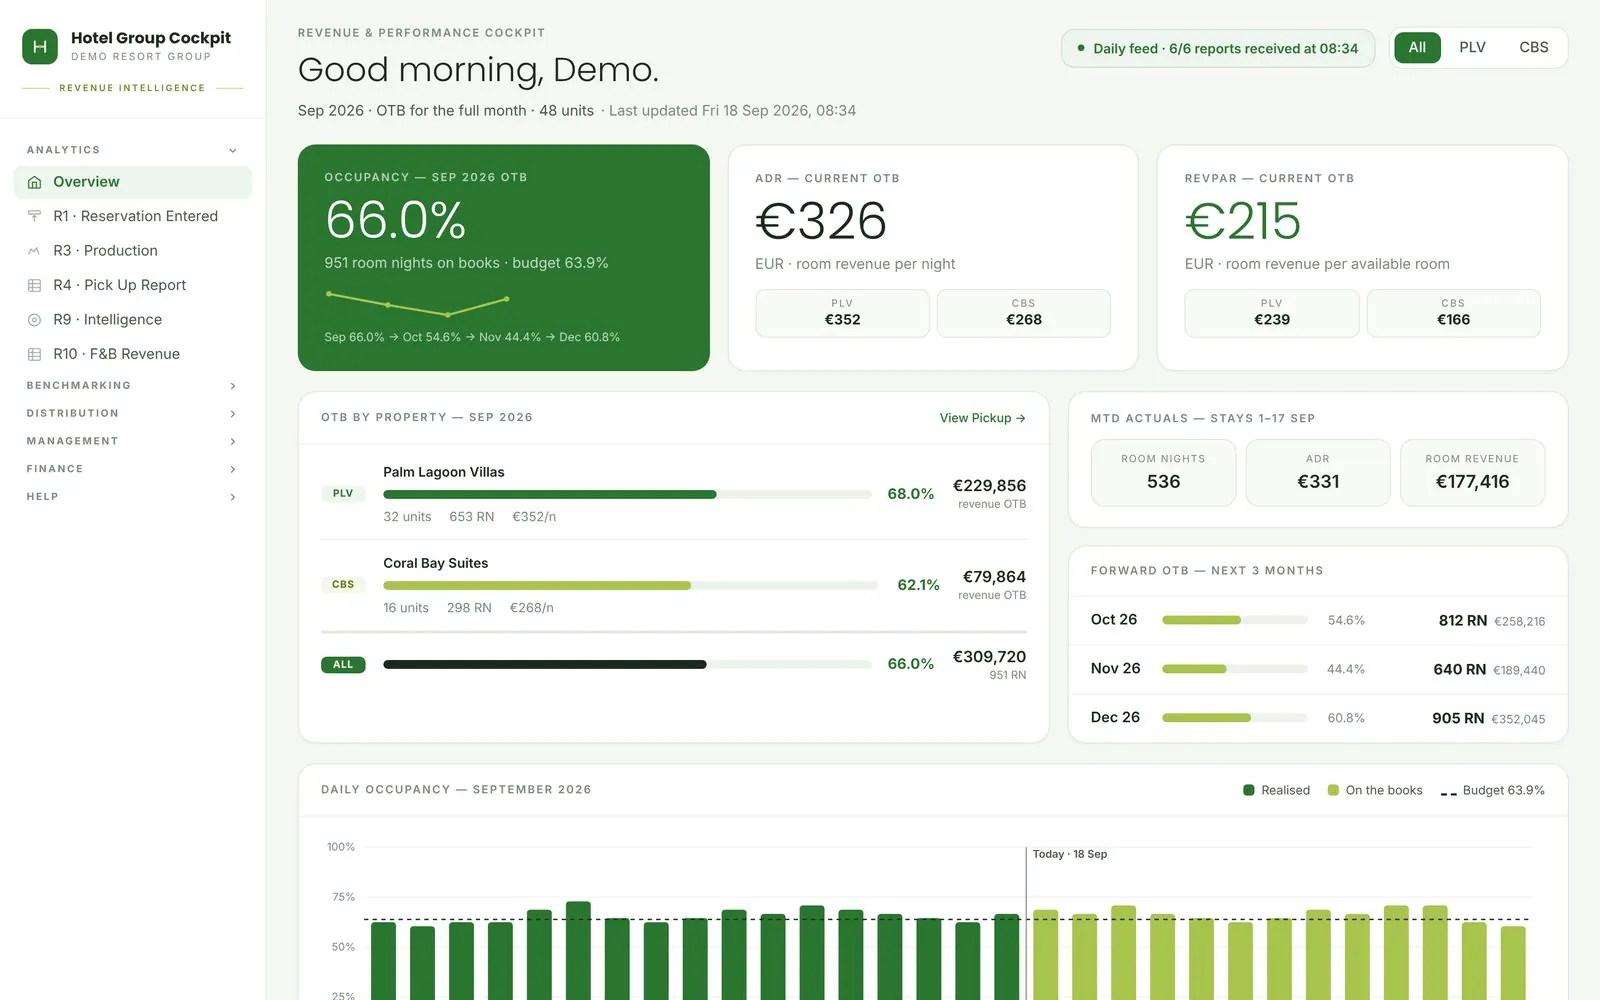1600x1000 pixels.
Task: Click the PLV property badge
Action: [343, 493]
